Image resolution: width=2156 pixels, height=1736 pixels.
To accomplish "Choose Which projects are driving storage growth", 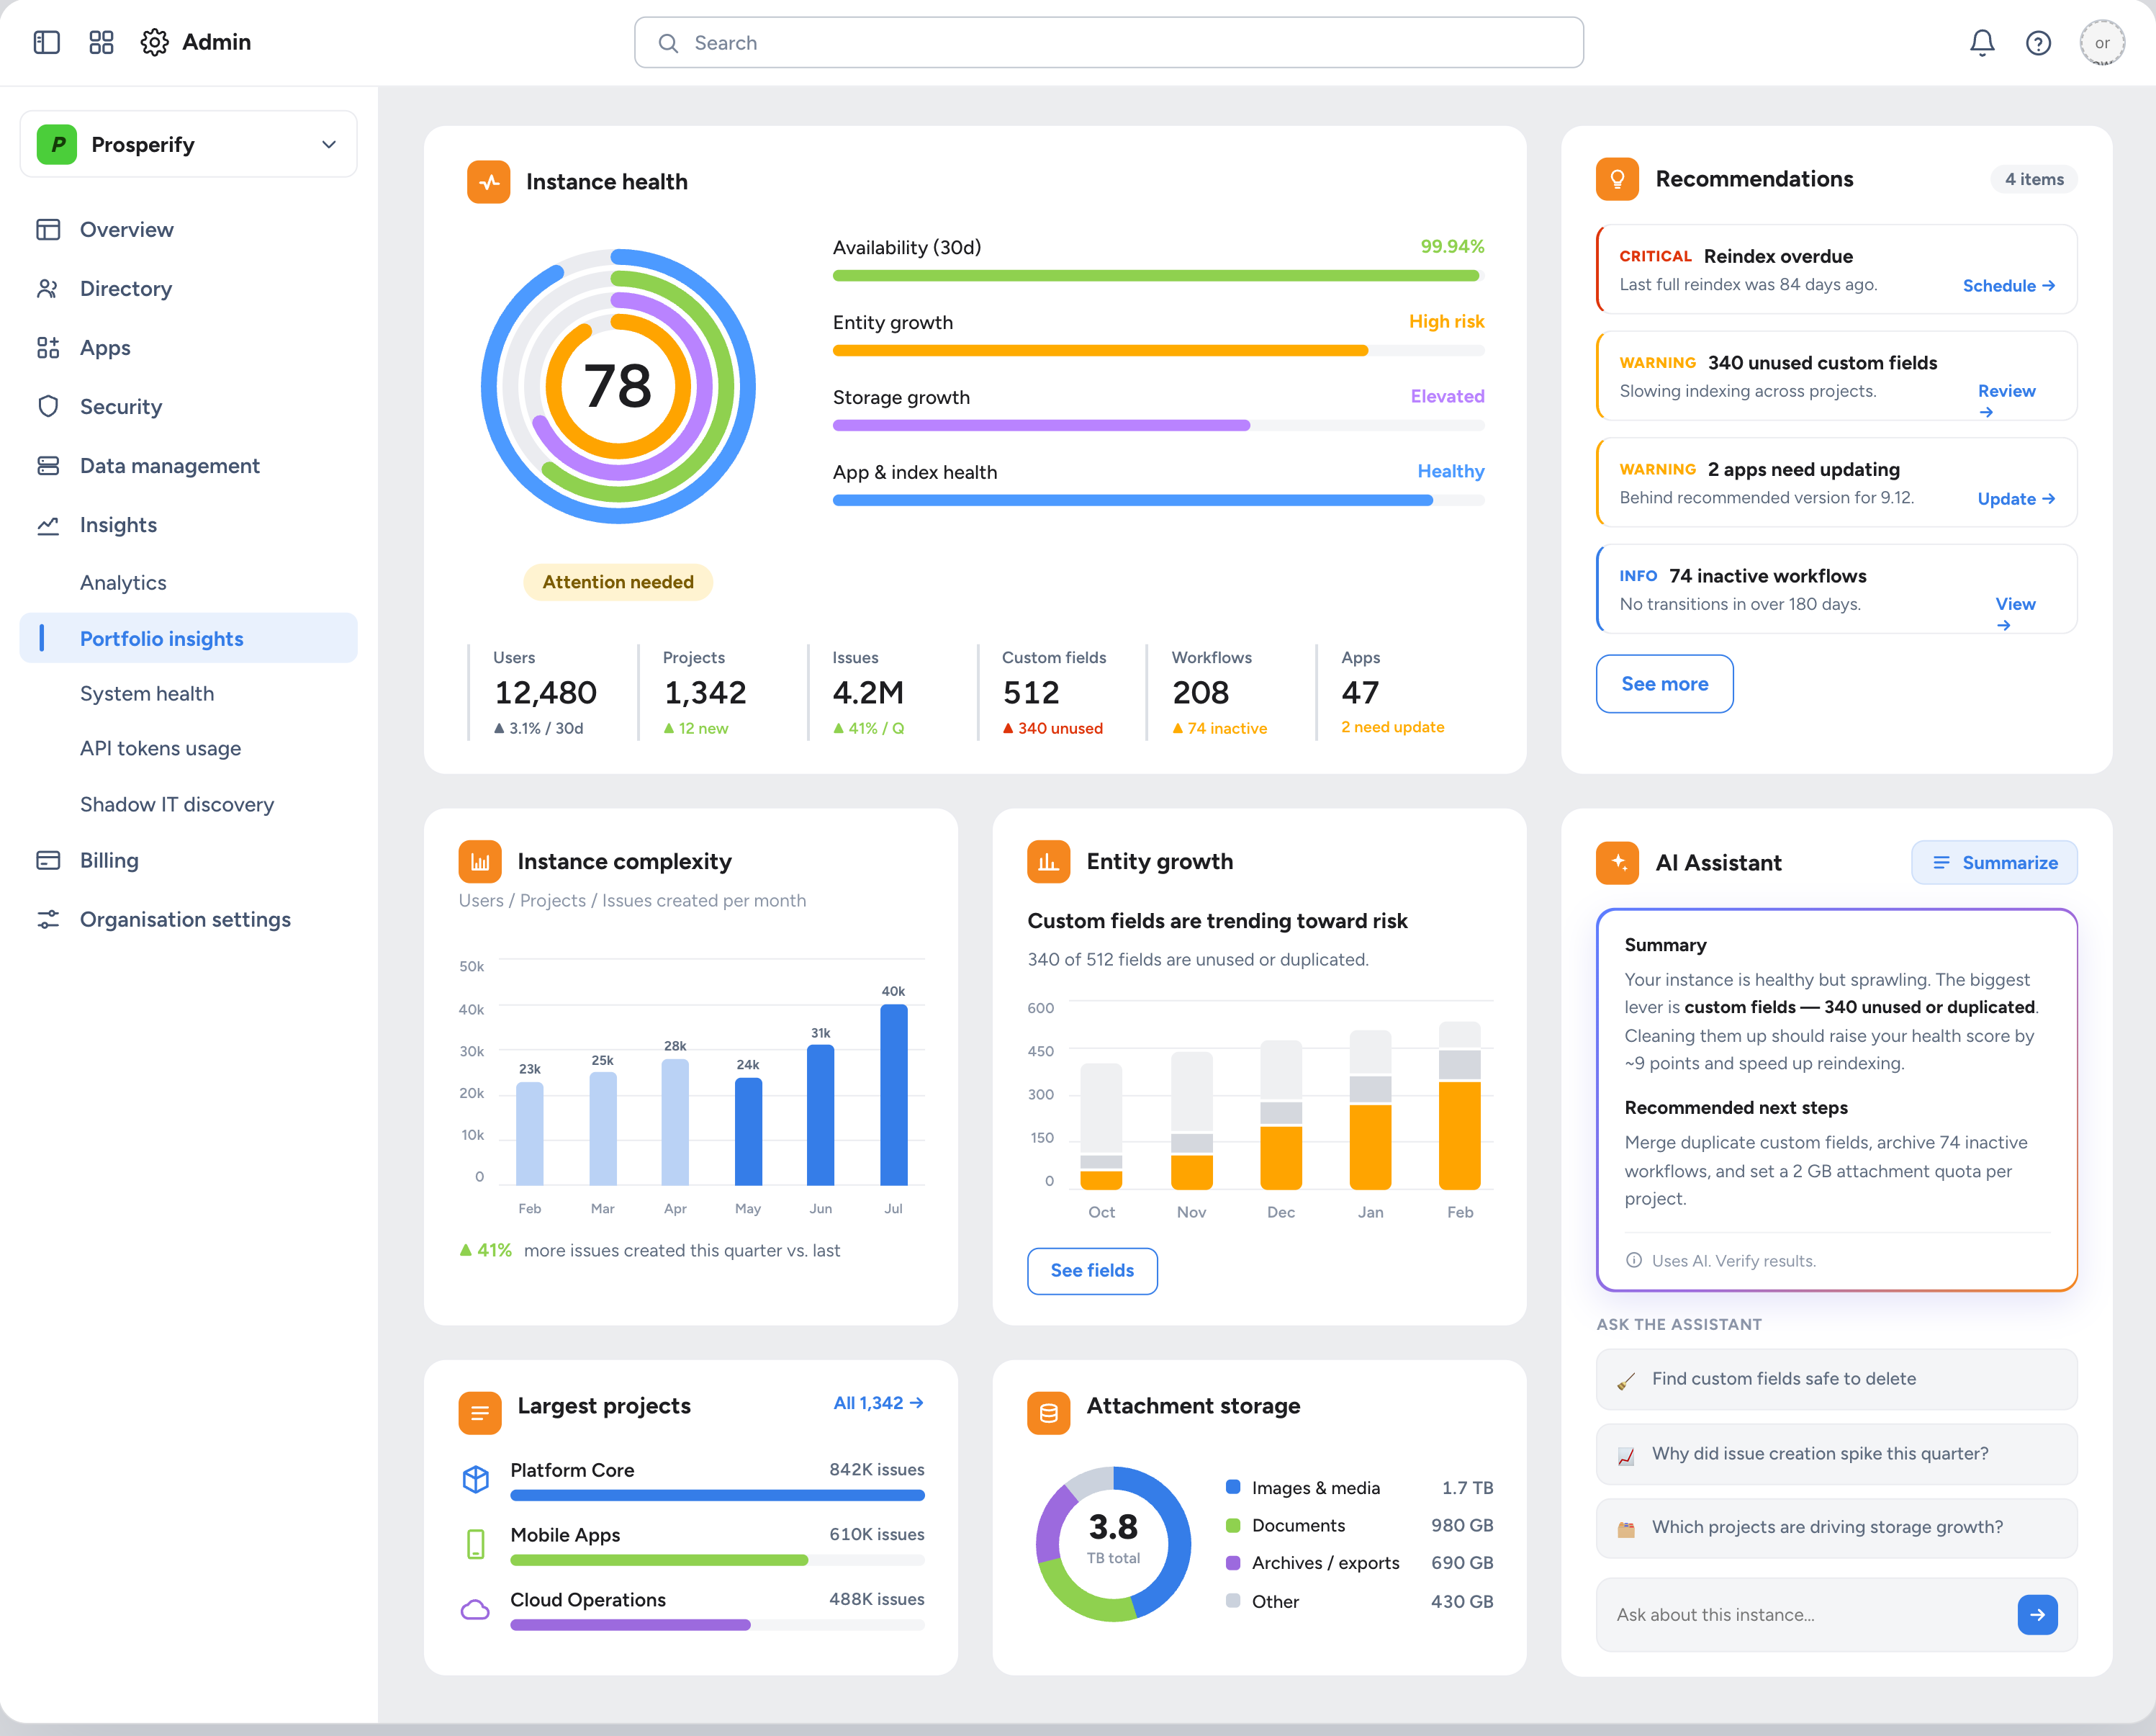I will tap(1836, 1528).
